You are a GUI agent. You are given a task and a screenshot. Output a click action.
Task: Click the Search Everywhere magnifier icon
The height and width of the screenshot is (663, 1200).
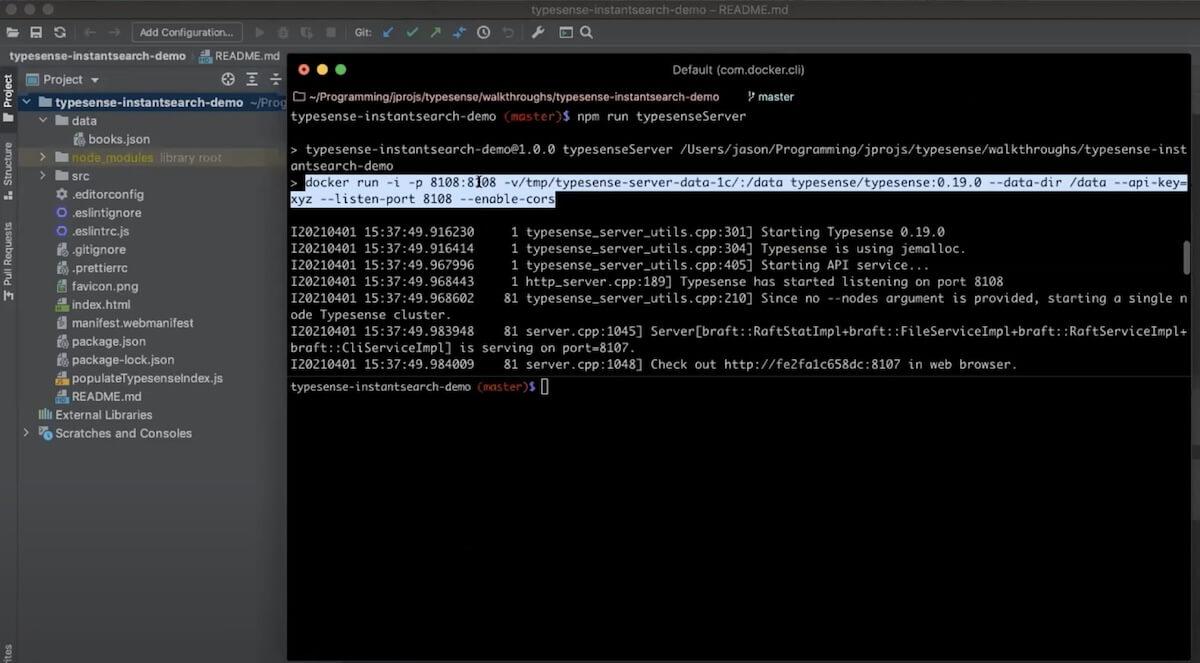(x=587, y=32)
